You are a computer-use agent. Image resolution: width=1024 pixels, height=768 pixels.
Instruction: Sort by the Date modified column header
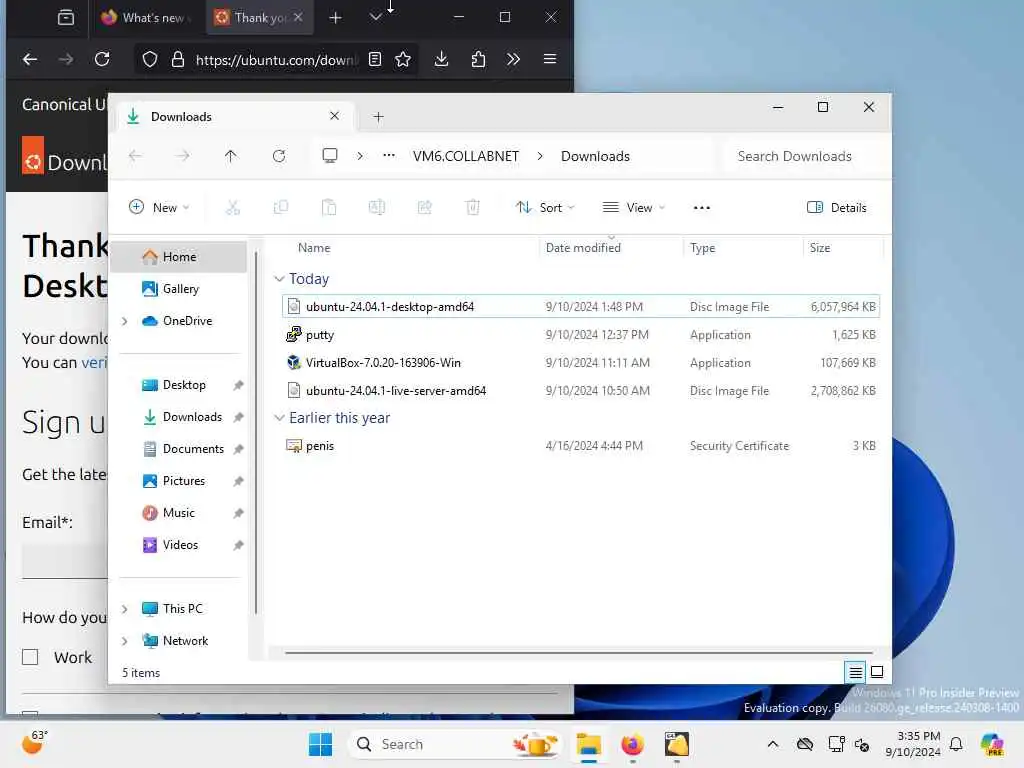[x=583, y=248]
